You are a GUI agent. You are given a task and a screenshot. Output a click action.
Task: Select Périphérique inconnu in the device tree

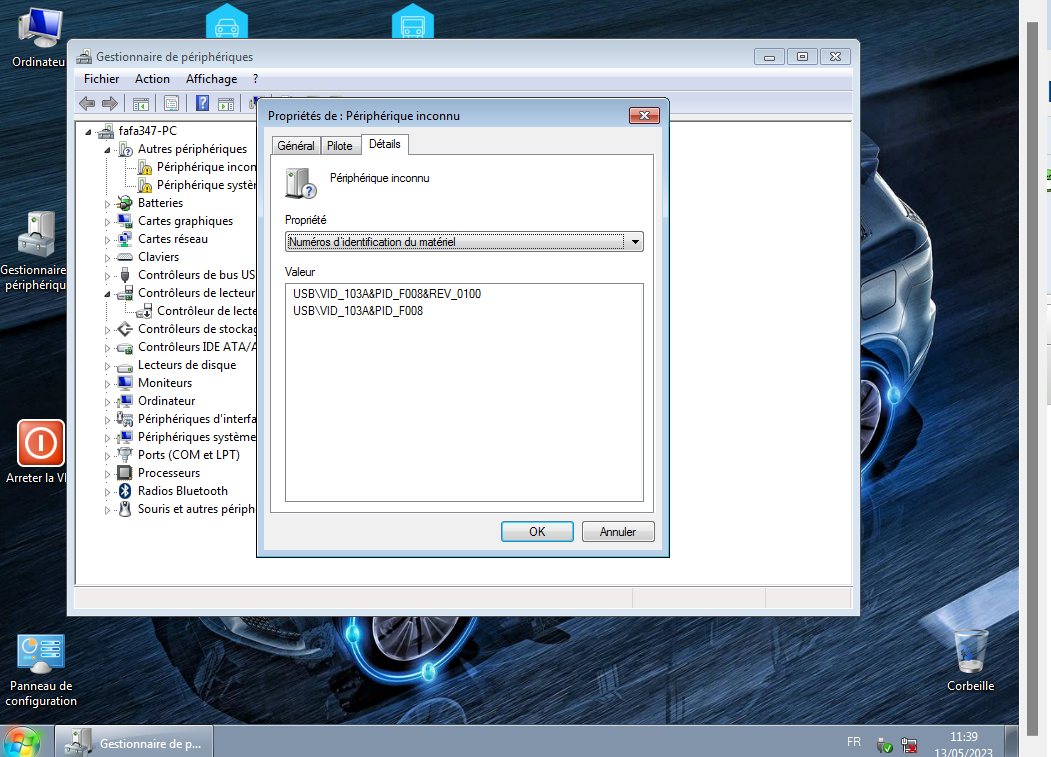click(206, 167)
